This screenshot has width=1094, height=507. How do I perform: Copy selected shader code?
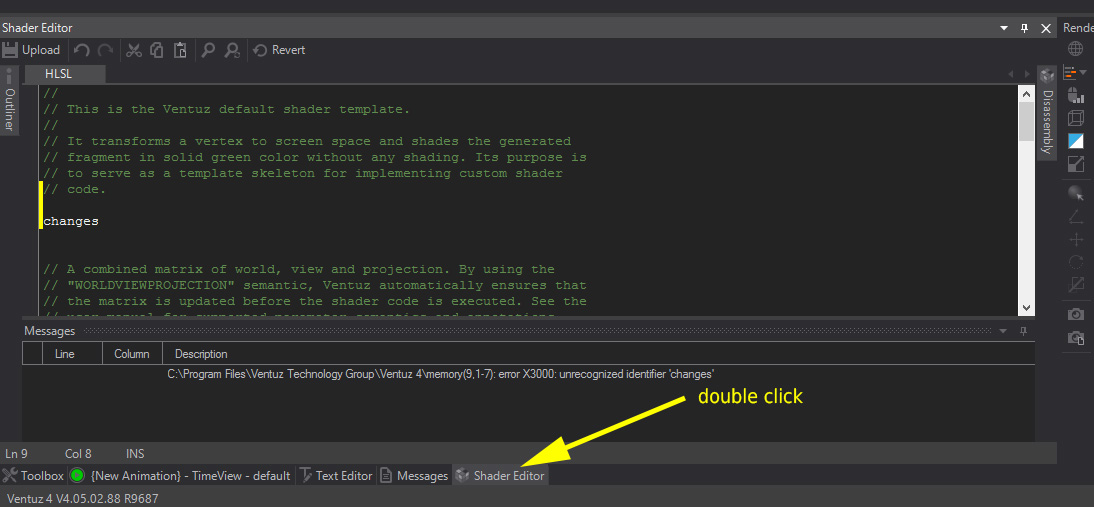coord(157,50)
